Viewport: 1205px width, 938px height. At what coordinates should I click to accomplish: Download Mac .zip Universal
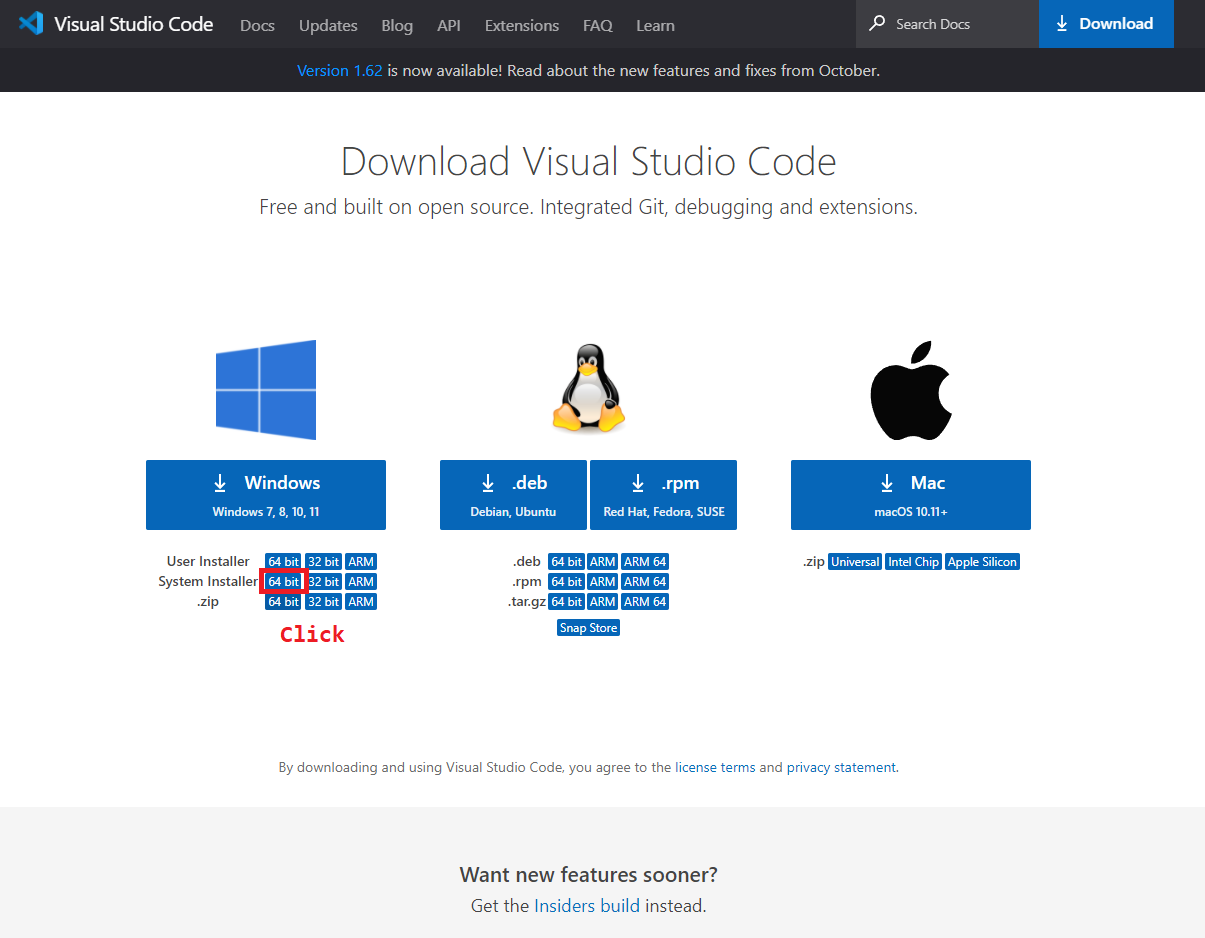pos(855,562)
